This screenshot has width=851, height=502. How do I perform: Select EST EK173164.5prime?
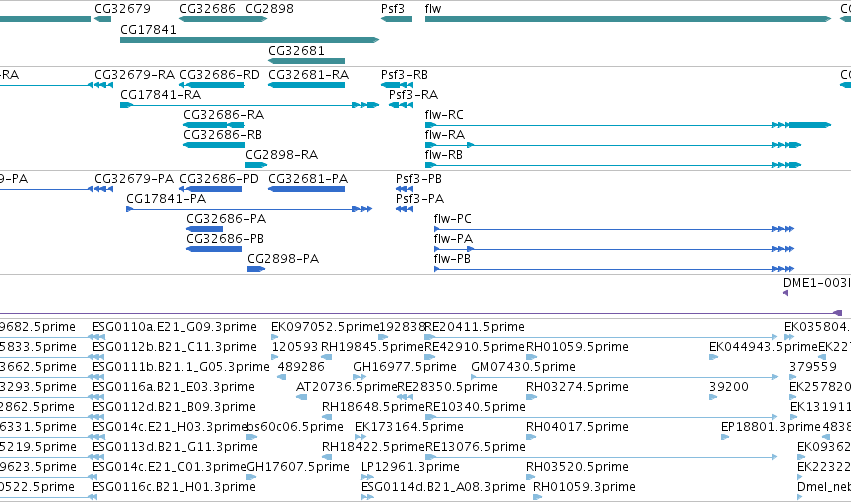[409, 427]
